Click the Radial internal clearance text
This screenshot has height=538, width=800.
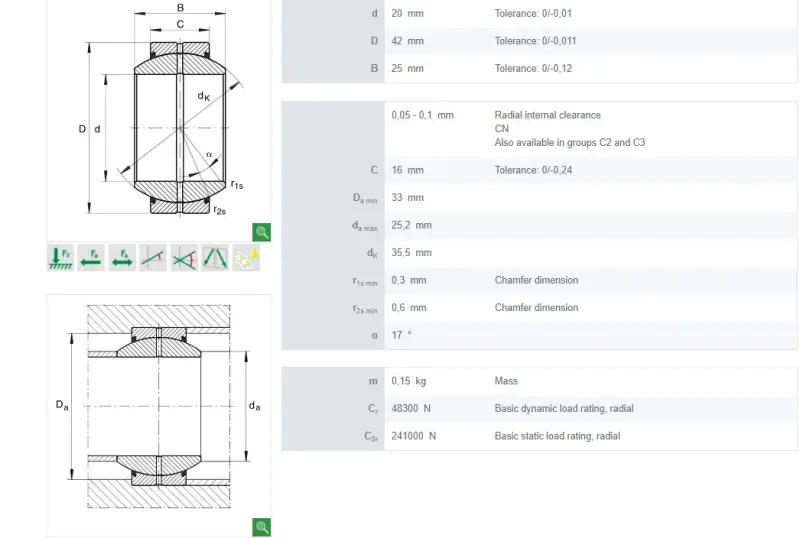547,115
